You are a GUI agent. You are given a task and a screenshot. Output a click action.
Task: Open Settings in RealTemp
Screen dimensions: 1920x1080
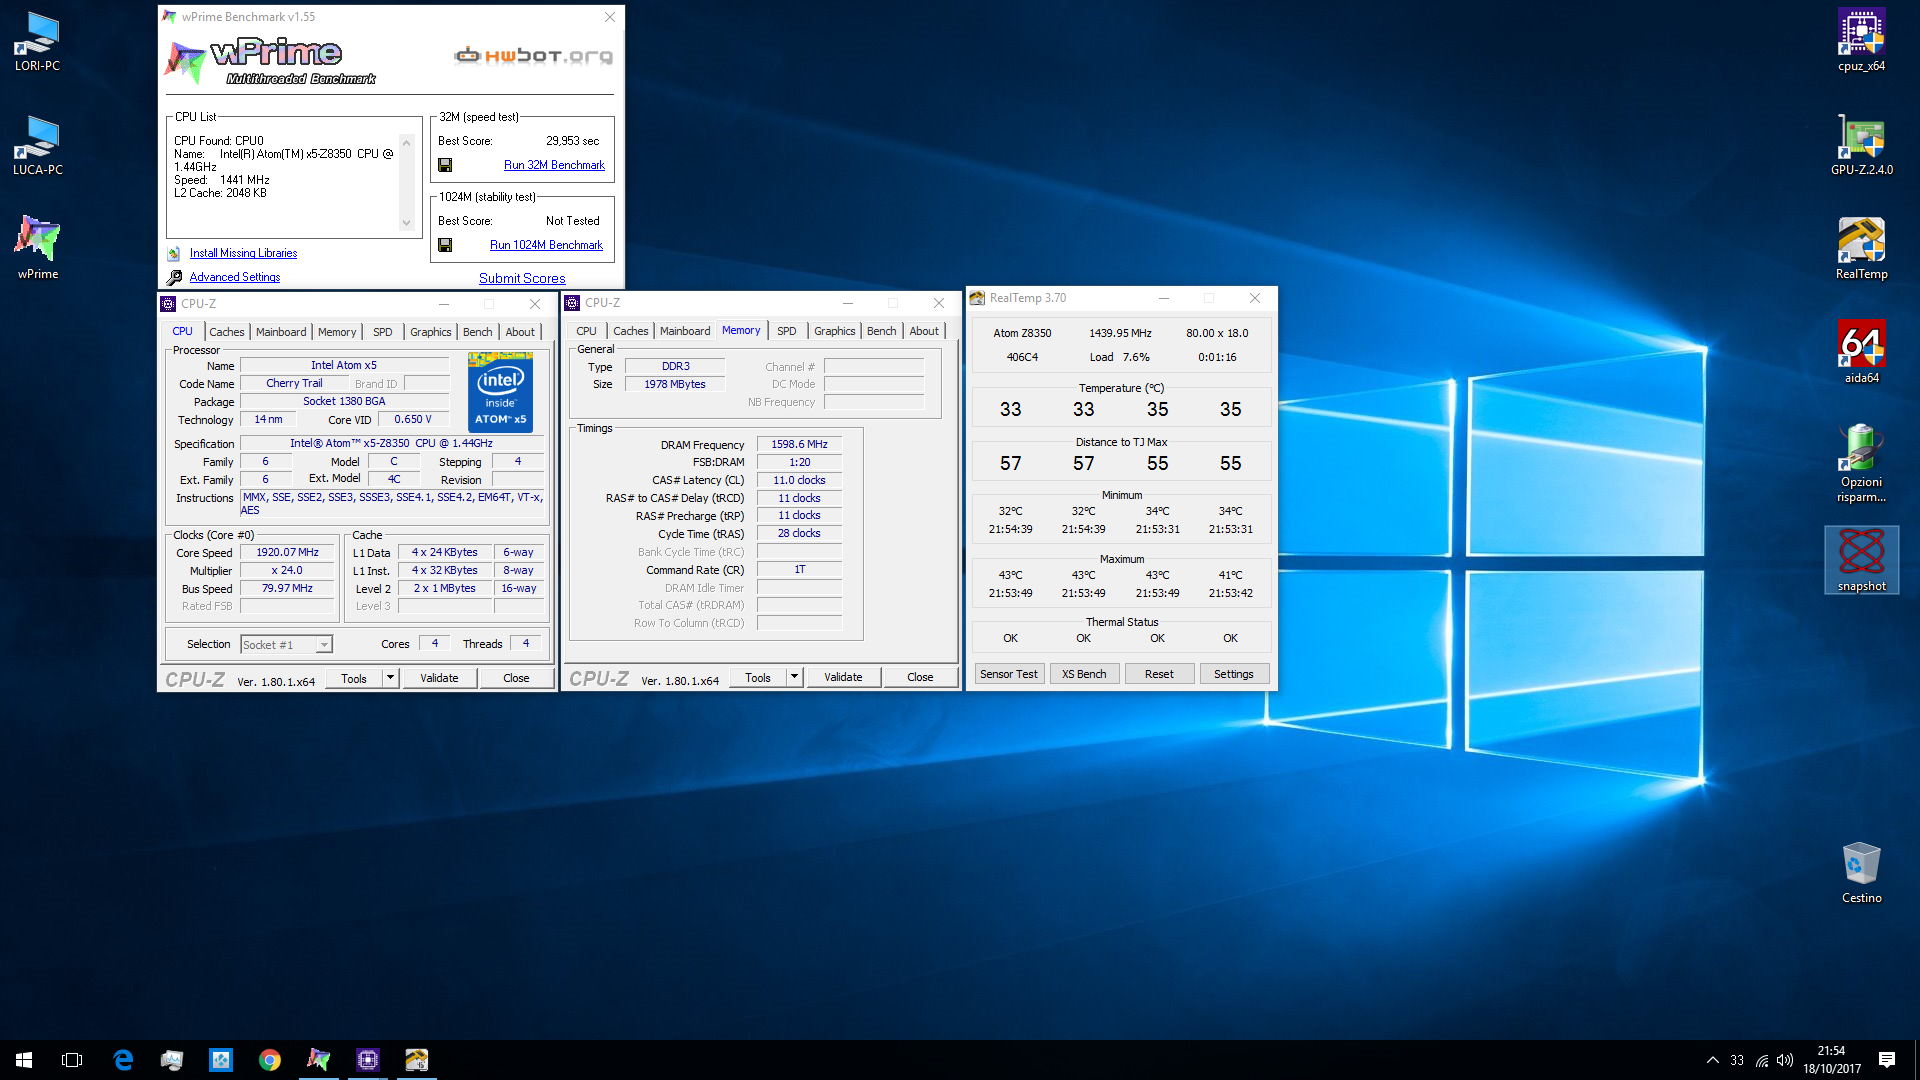point(1233,674)
